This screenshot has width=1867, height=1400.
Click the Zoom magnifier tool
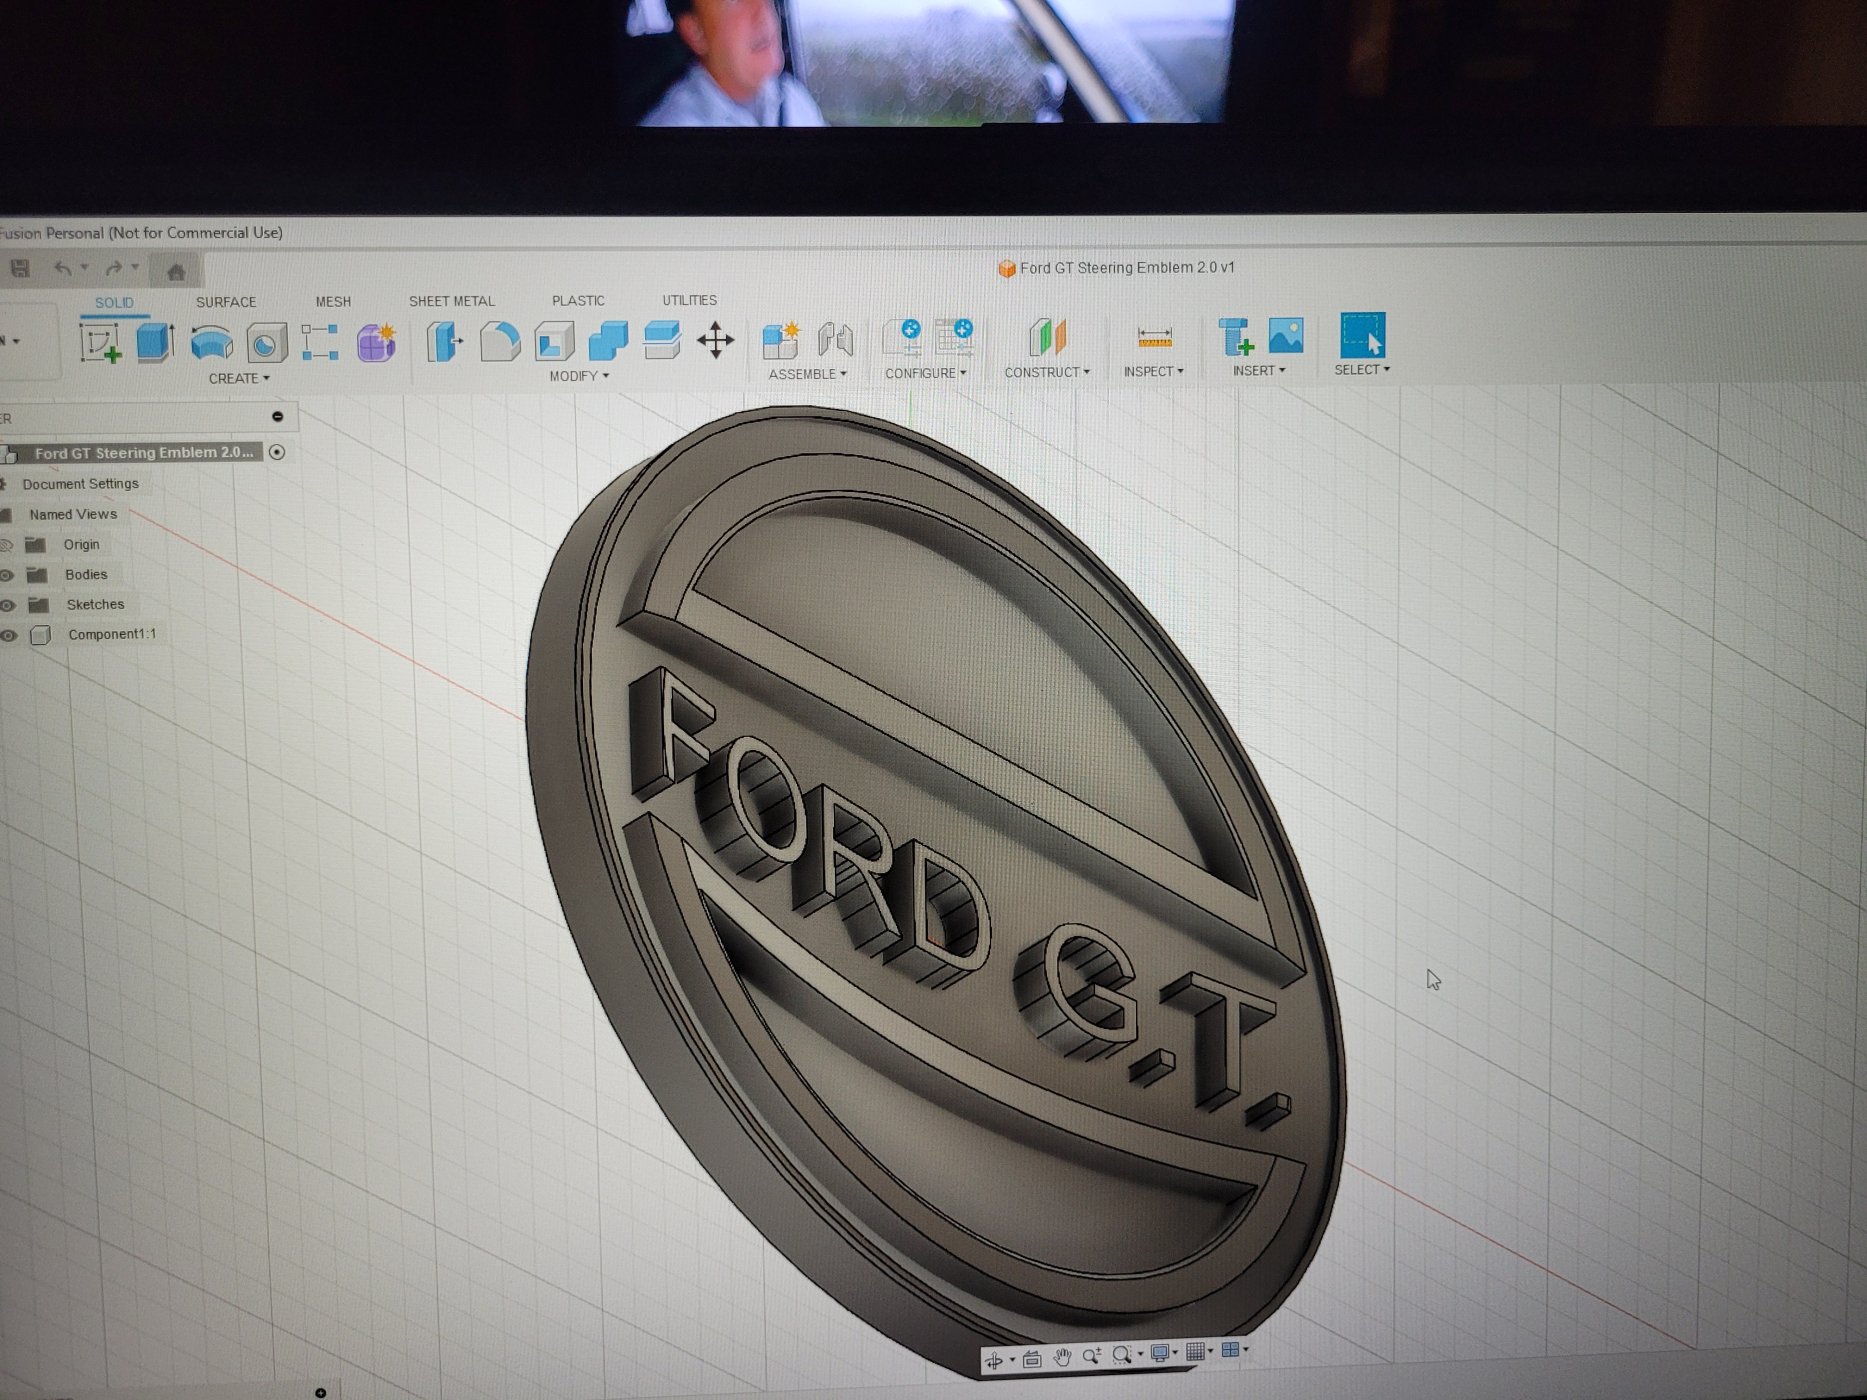tap(1093, 1355)
